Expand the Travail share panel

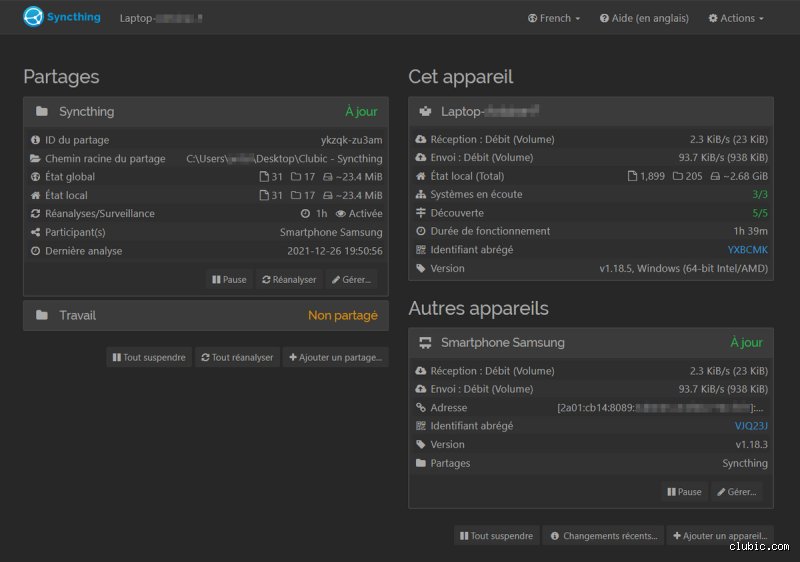click(x=206, y=315)
